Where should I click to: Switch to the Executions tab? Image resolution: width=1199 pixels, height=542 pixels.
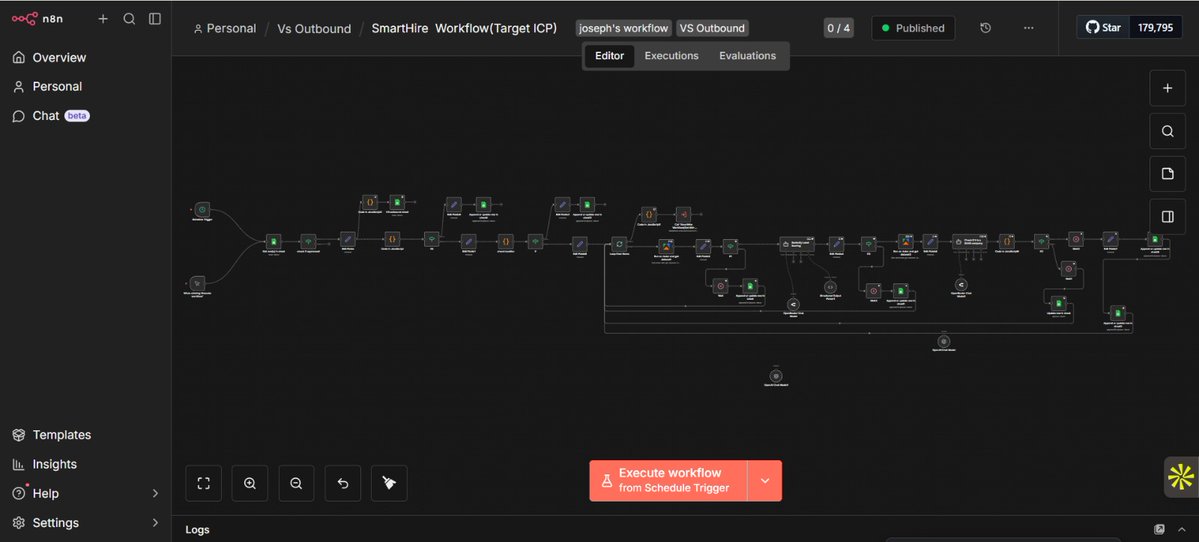coord(671,56)
